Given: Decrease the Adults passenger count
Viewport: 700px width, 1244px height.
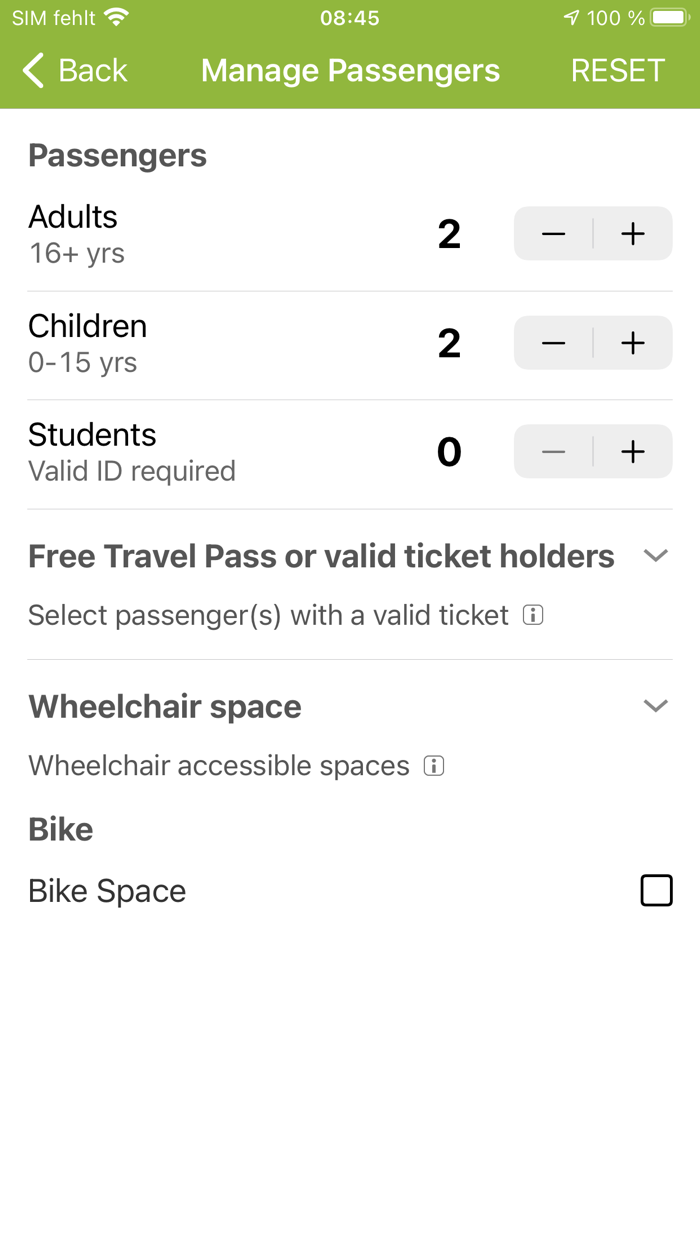Looking at the screenshot, I should [x=552, y=233].
